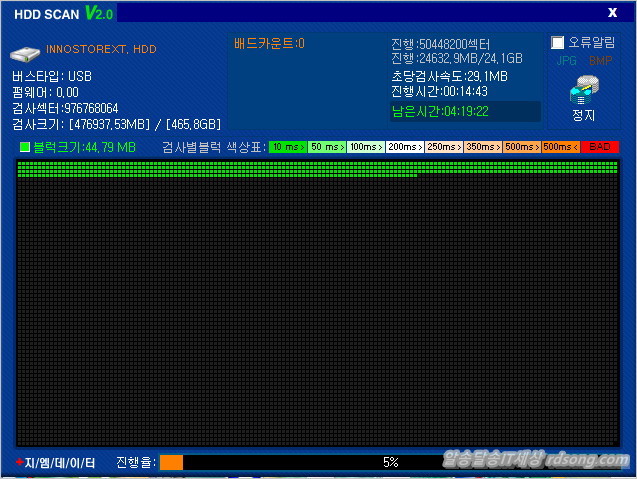Click the 남은시간:04:19:22 remaining time field
The height and width of the screenshot is (479, 637).
(x=465, y=111)
